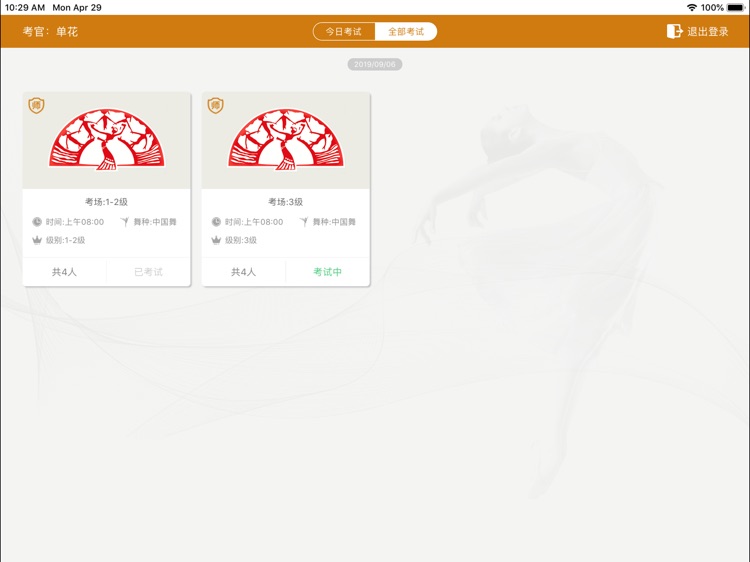Screen dimensions: 750x562
Task: Click the 10:29 AM clock in status bar
Action: coord(25,8)
